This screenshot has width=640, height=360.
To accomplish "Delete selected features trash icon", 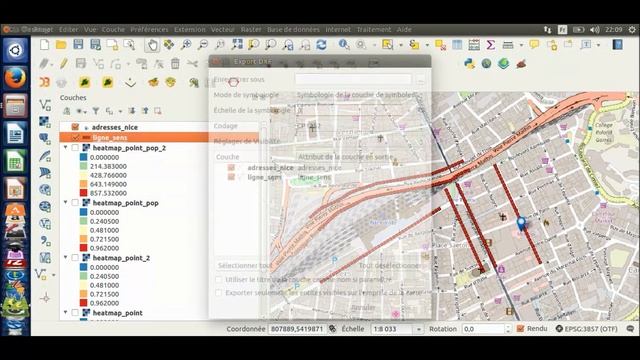I will (x=175, y=63).
